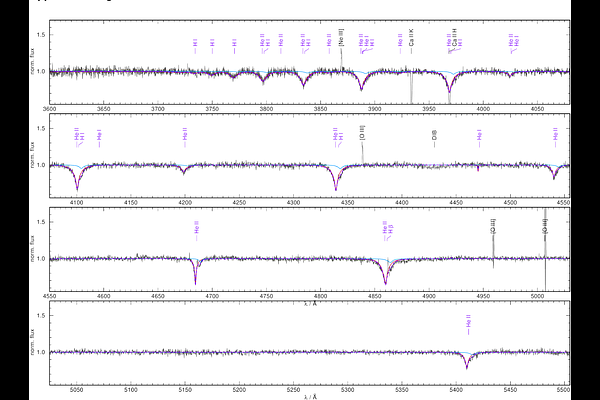Click the absorption dip near 4100 Å
600x400 pixels.
coord(78,183)
